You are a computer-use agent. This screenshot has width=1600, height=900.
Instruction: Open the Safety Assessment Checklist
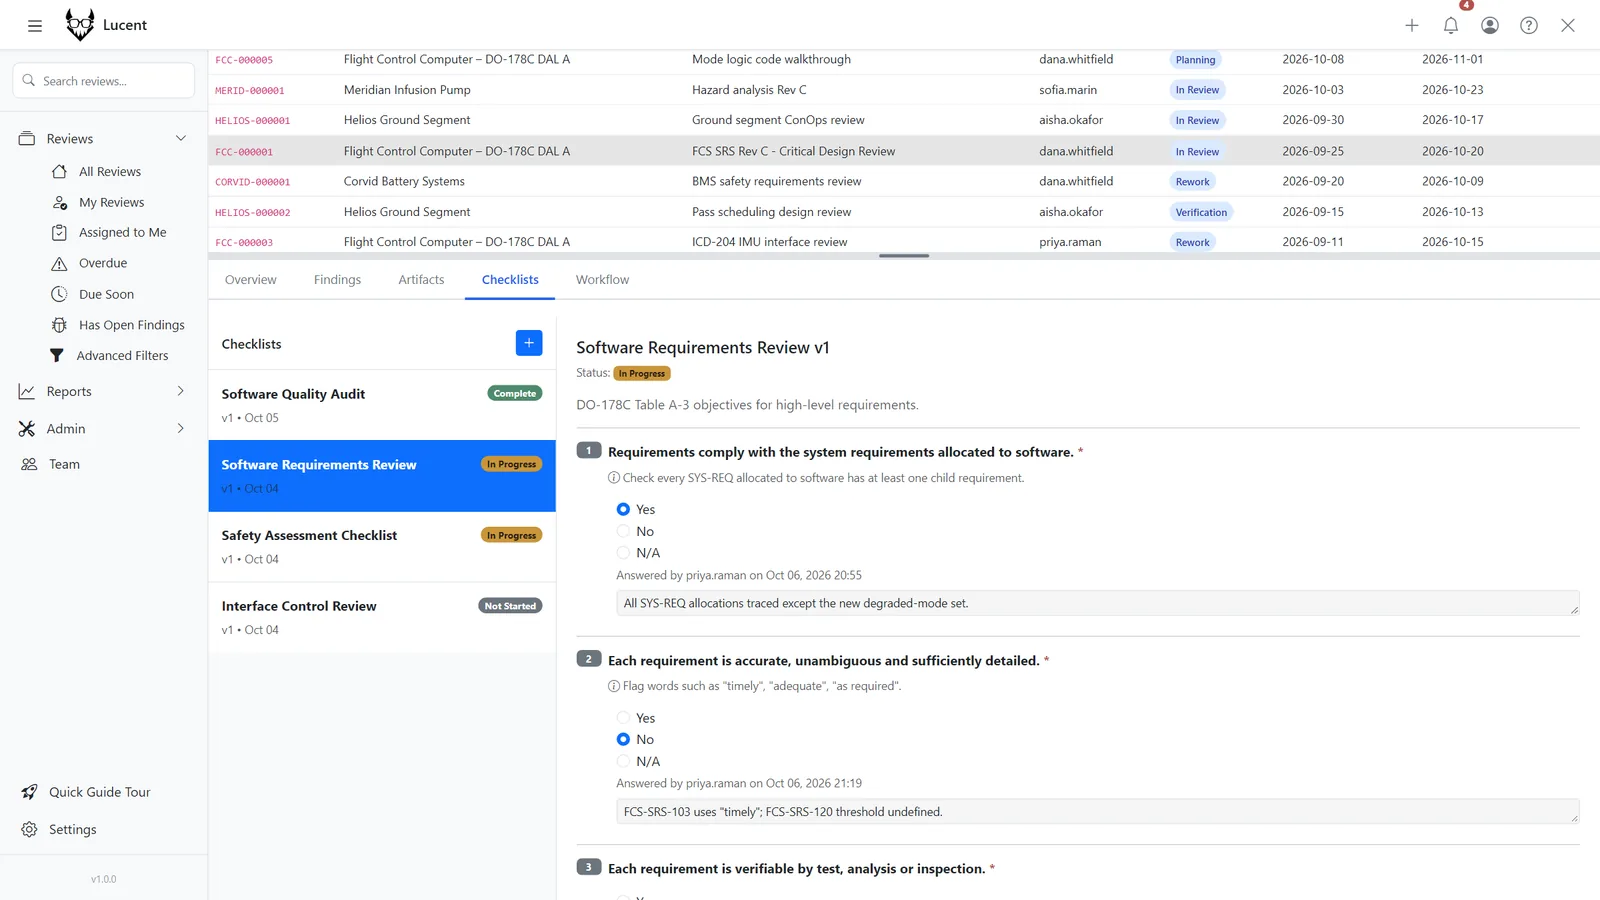tap(382, 546)
